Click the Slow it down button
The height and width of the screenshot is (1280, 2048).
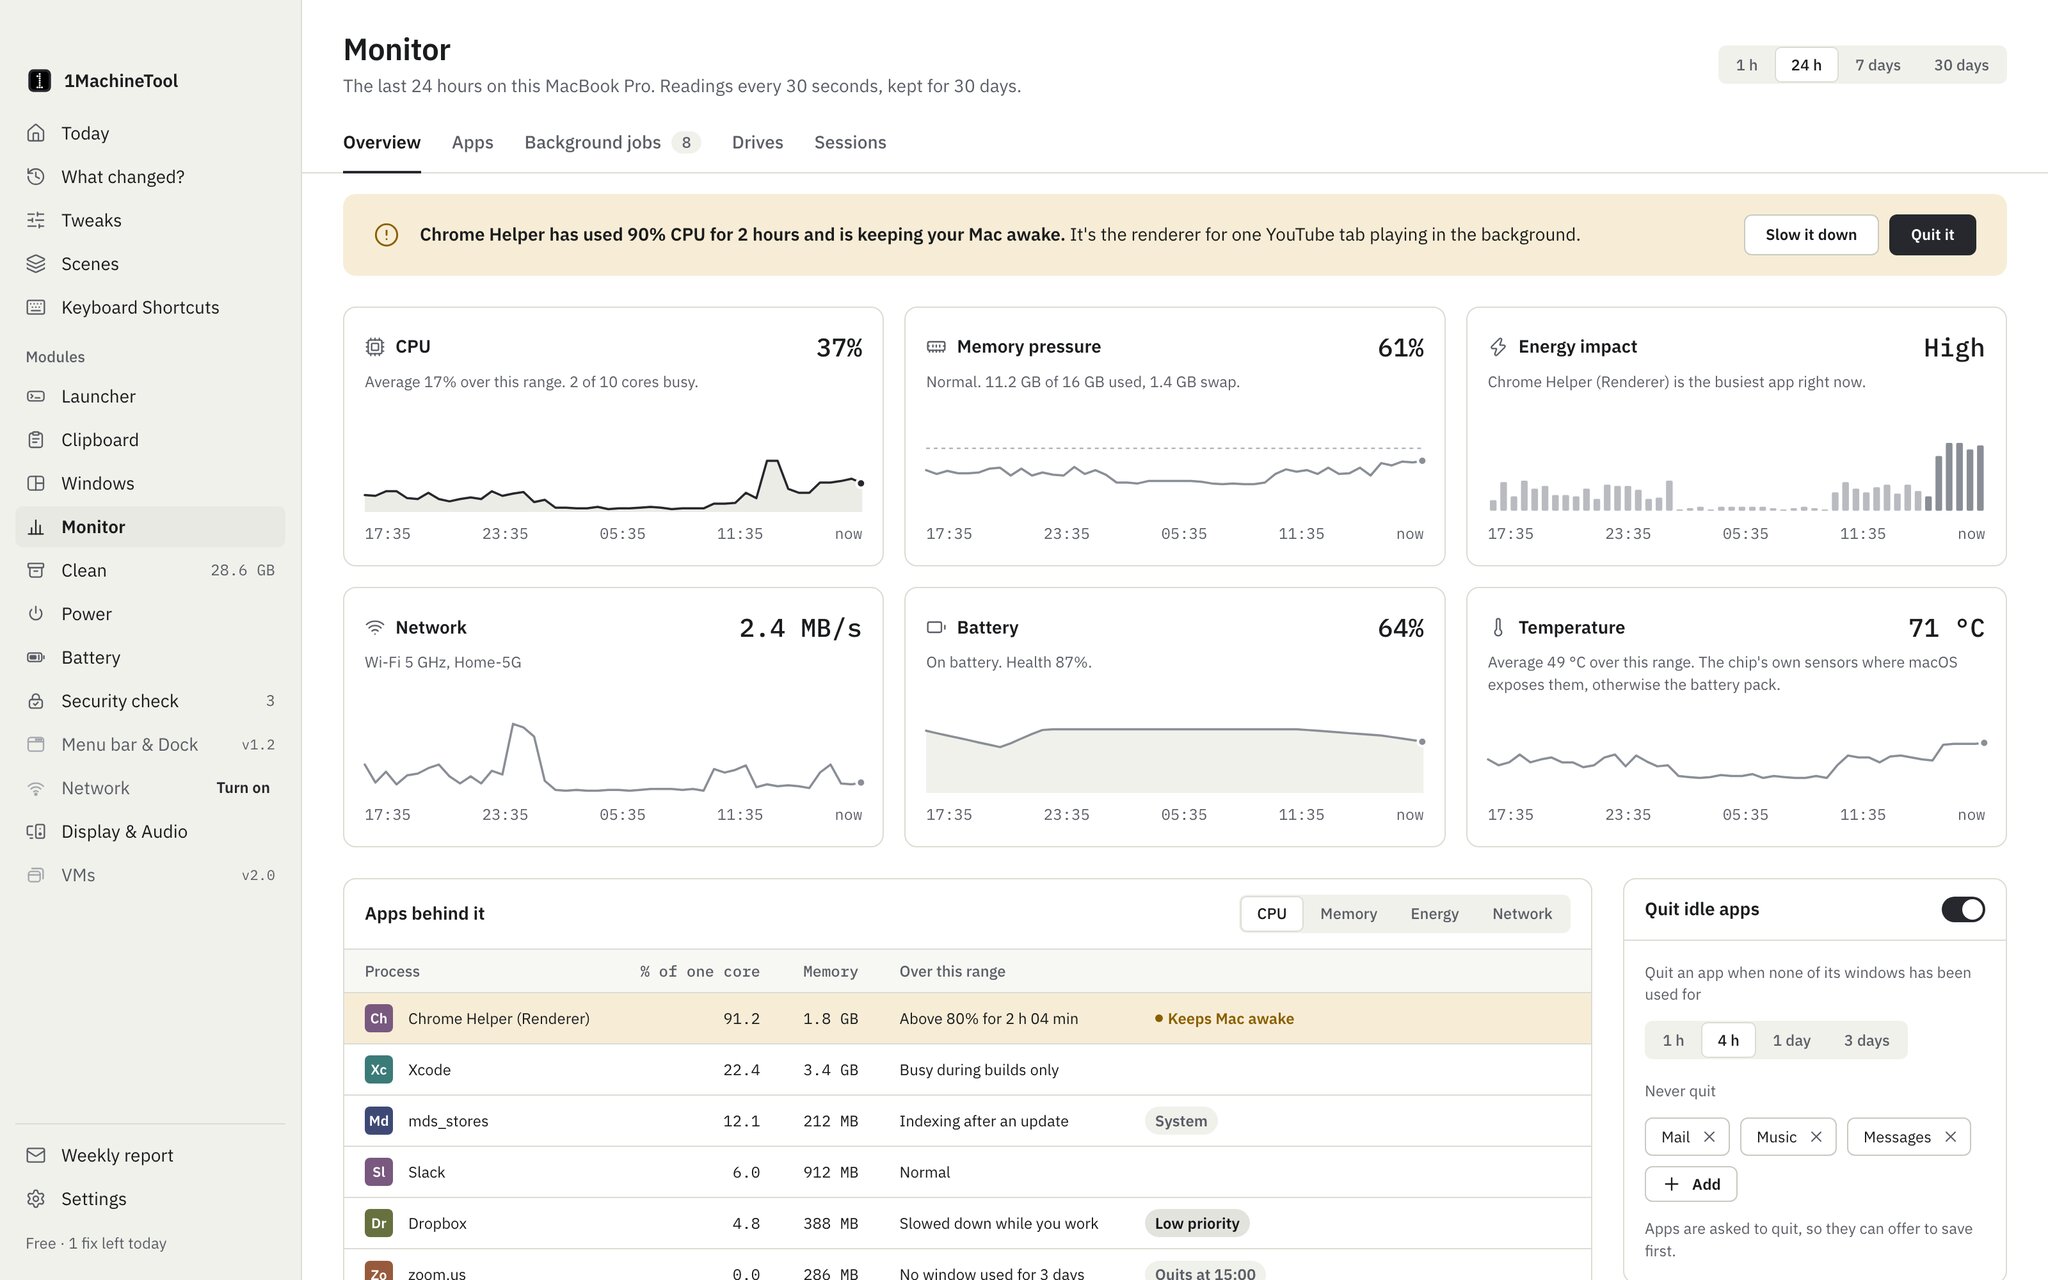[1811, 235]
